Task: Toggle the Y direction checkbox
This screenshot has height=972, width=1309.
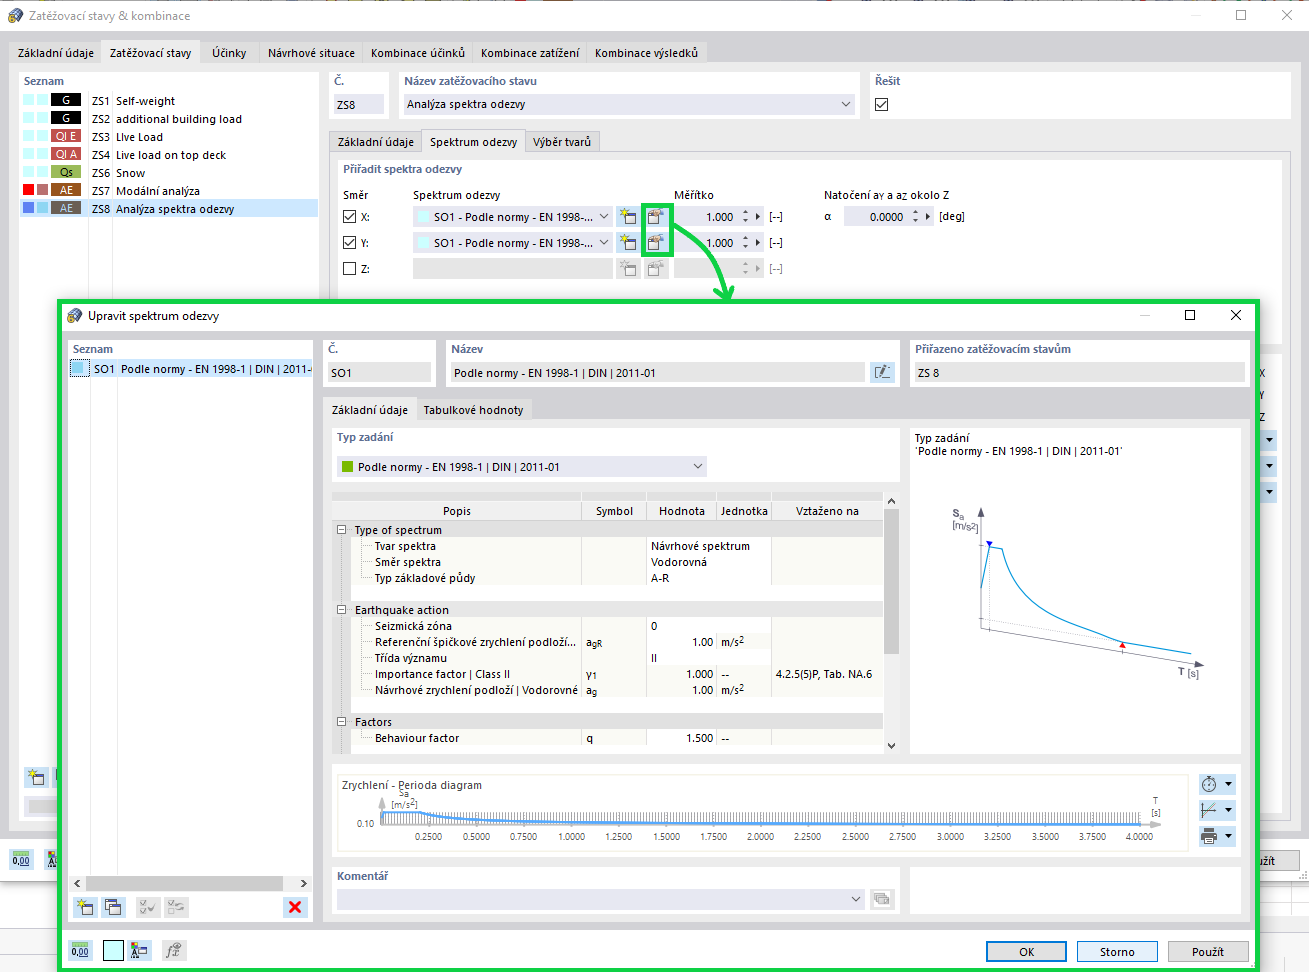Action: coord(349,243)
